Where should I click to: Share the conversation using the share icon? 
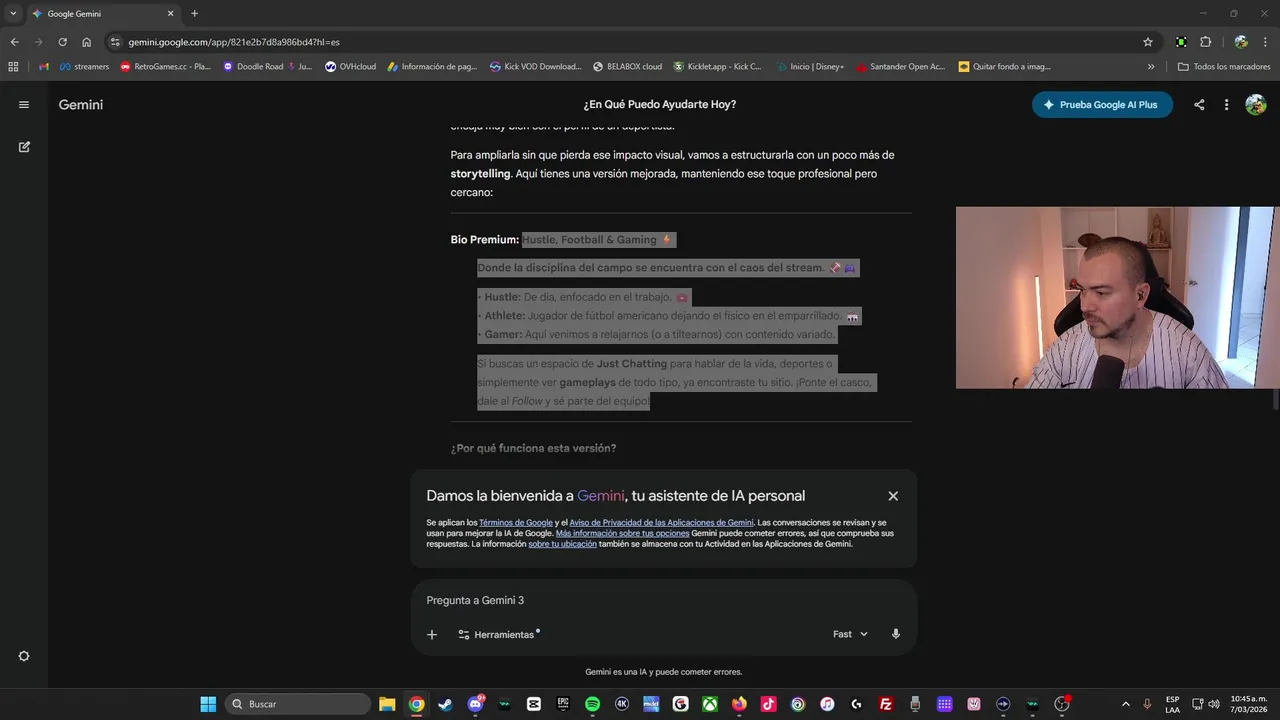pyautogui.click(x=1199, y=105)
